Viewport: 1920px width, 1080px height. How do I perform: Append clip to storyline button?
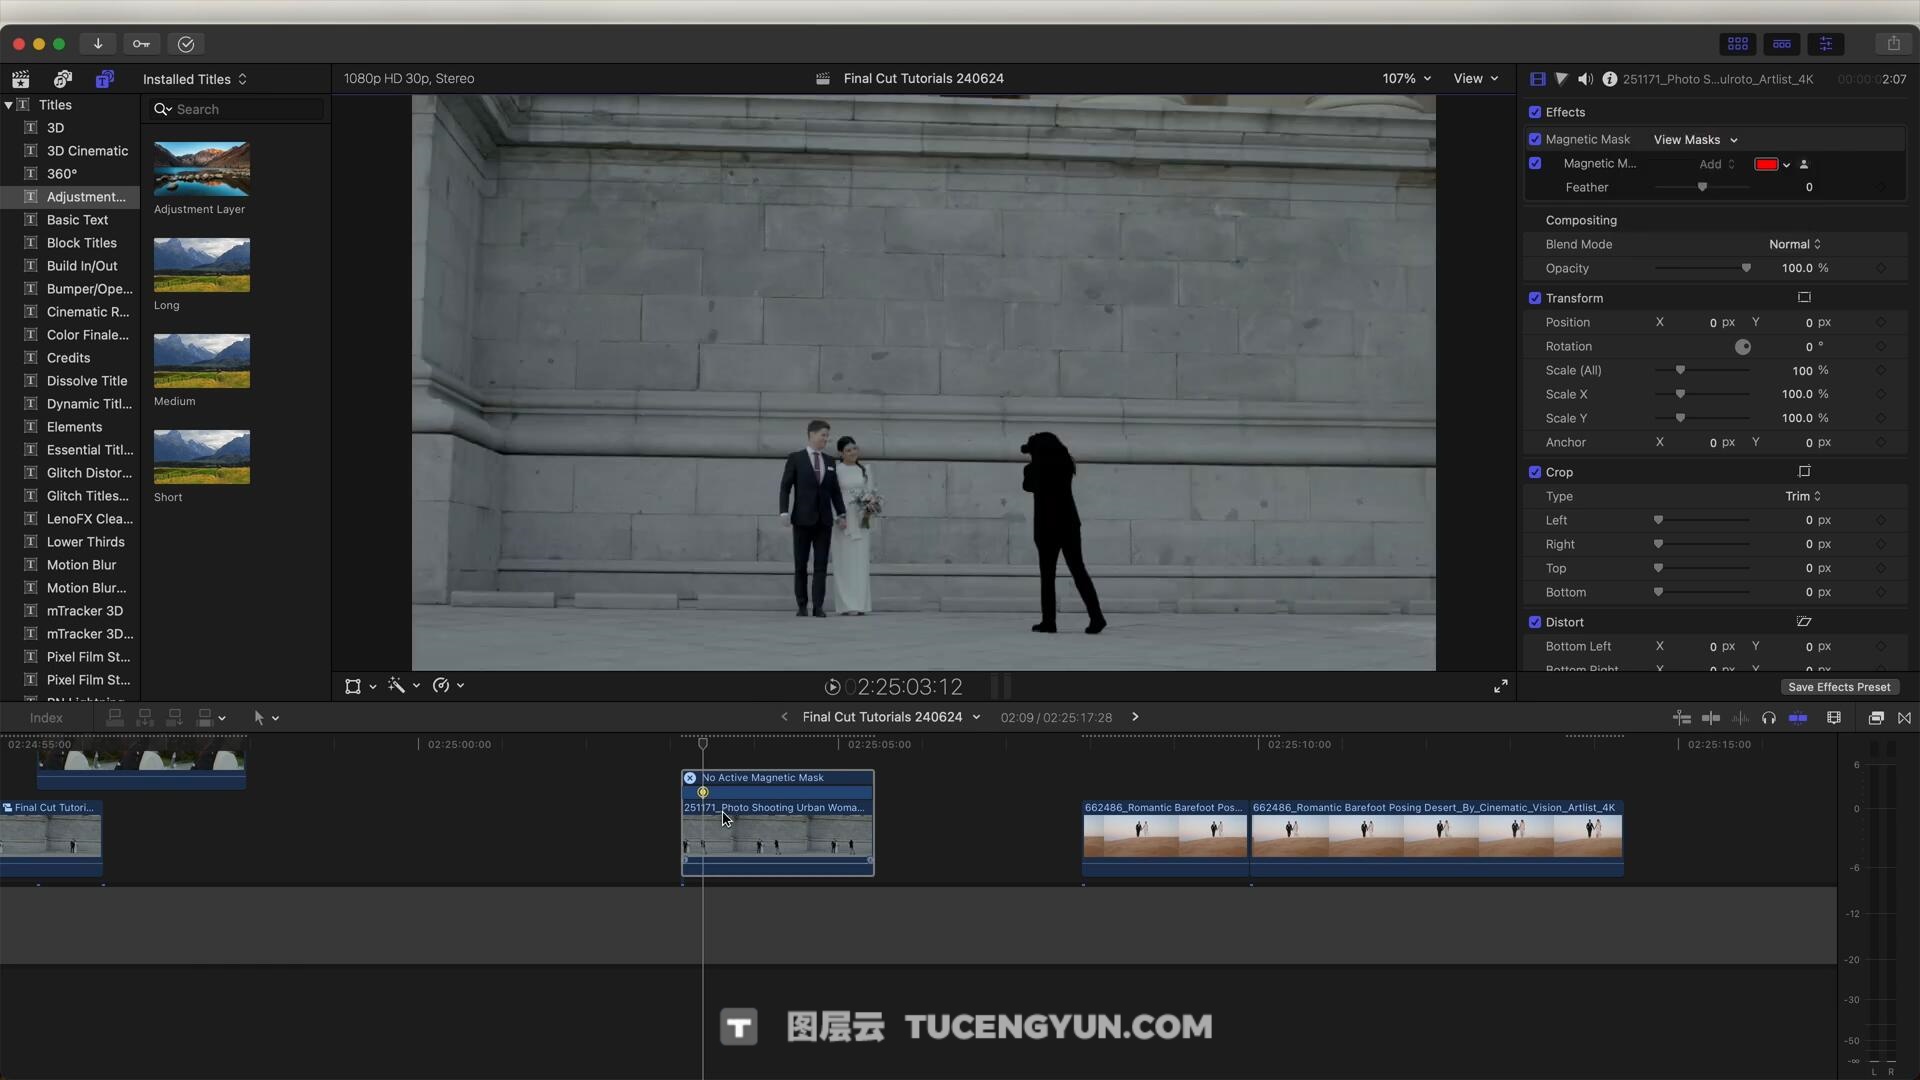174,718
